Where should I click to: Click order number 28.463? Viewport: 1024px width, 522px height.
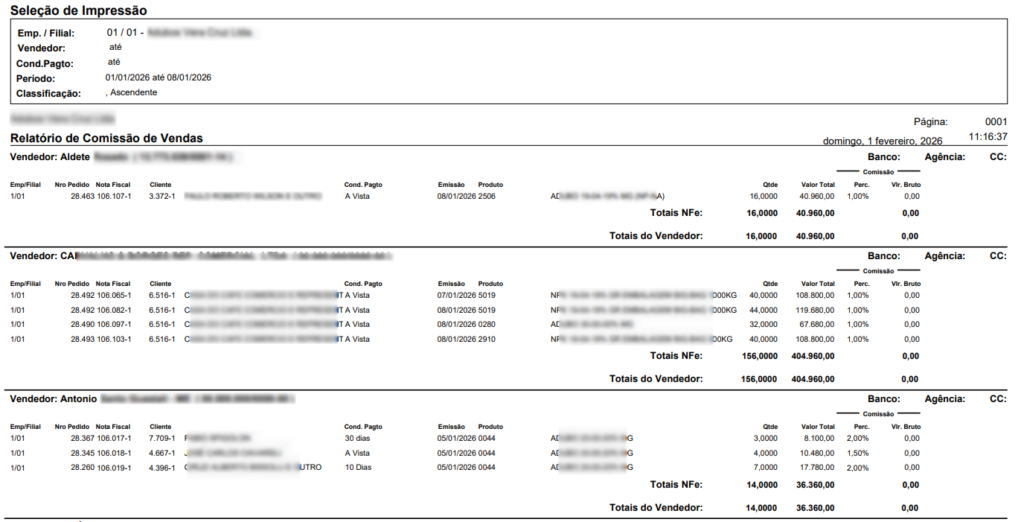82,196
